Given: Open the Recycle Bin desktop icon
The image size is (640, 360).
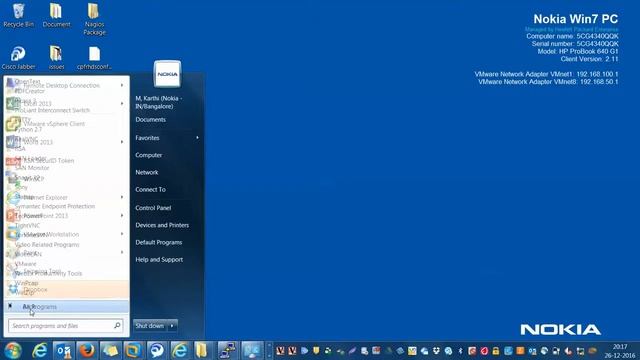Looking at the screenshot, I should coord(18,15).
